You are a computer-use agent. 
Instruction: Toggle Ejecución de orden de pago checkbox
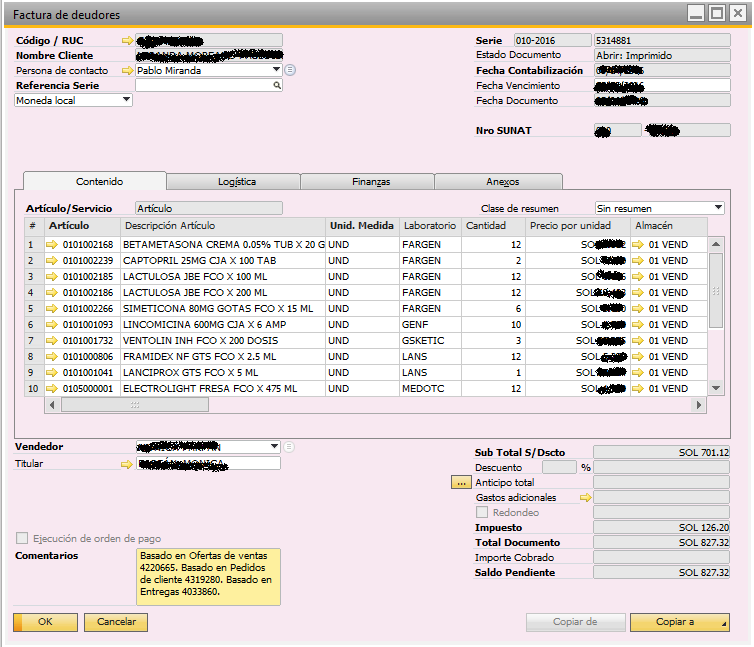(x=22, y=538)
